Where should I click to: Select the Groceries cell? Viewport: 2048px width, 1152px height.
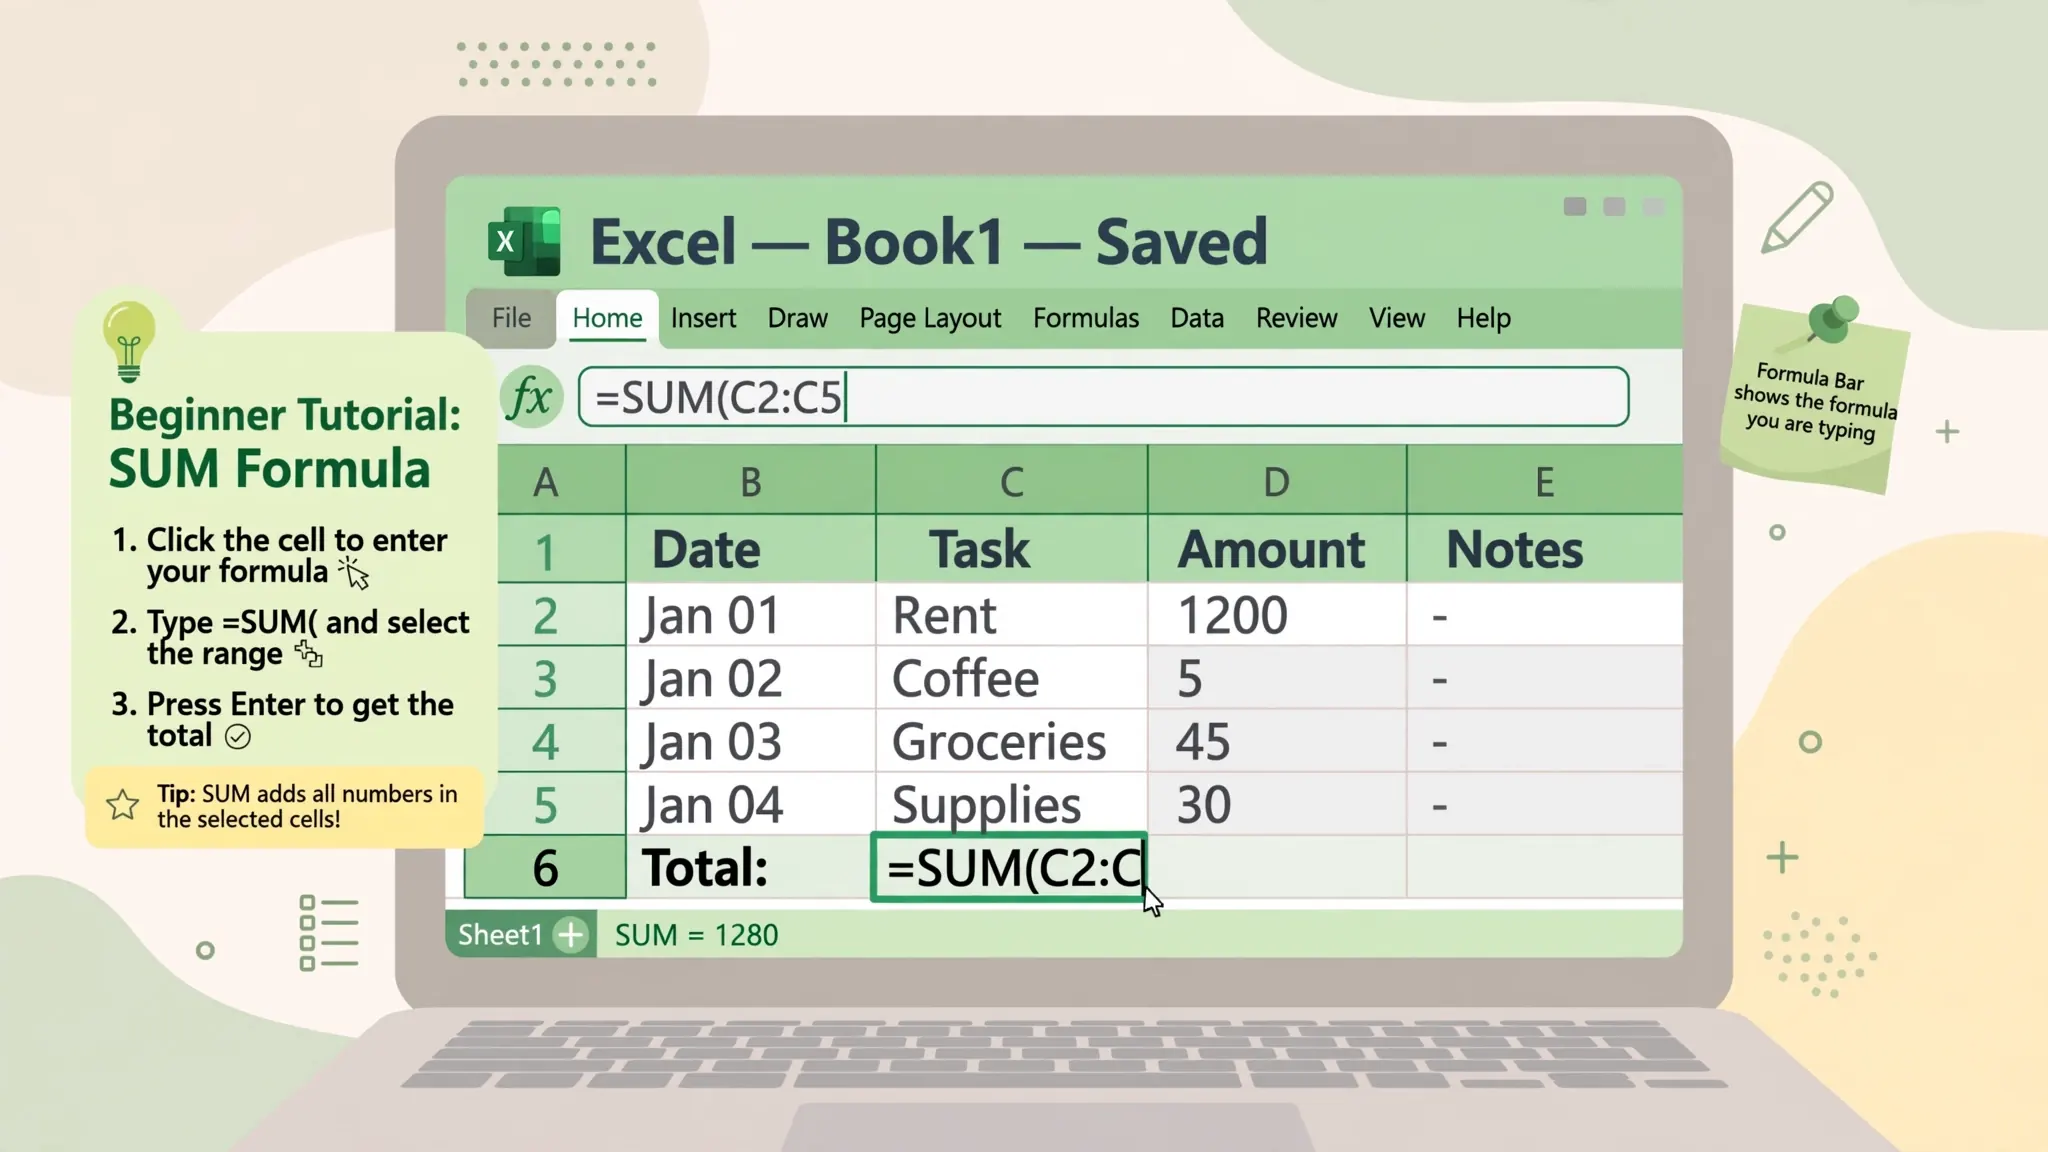pyautogui.click(x=1012, y=741)
